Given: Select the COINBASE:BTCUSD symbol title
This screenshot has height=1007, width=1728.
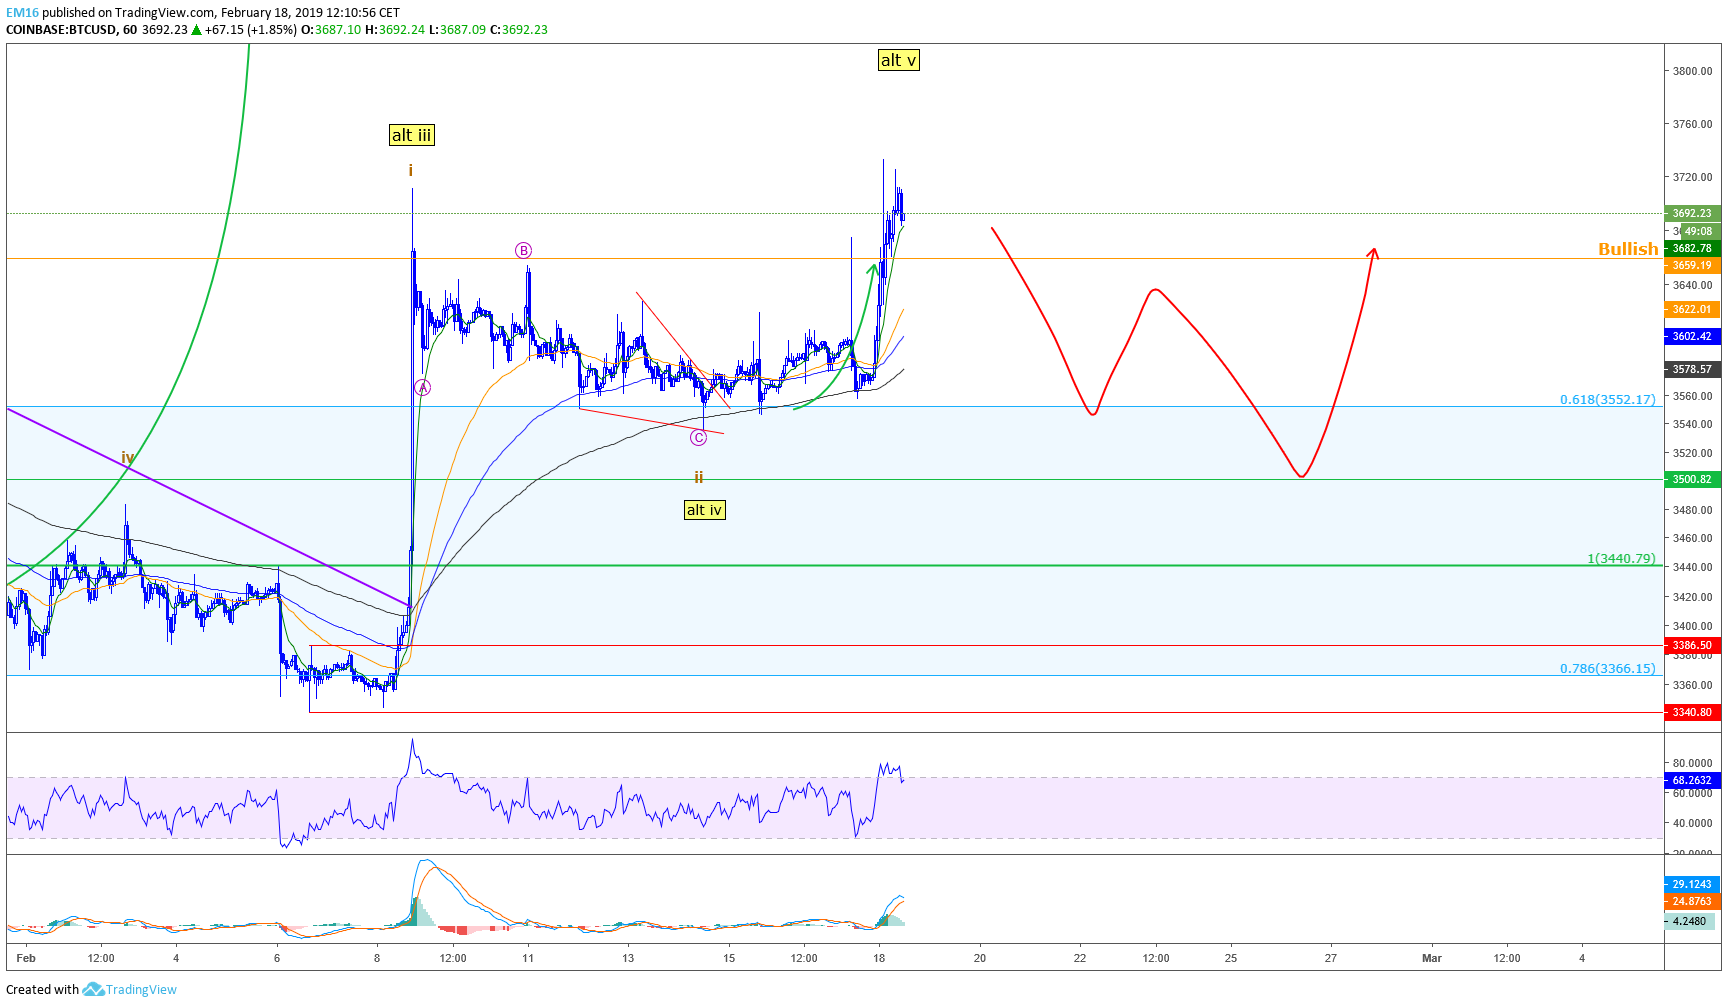Looking at the screenshot, I should click(x=61, y=30).
